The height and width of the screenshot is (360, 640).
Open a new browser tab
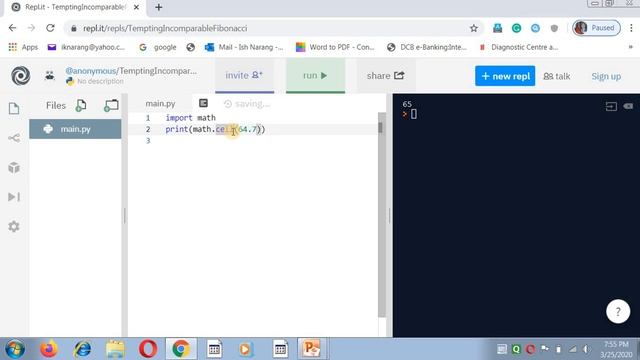(x=159, y=7)
